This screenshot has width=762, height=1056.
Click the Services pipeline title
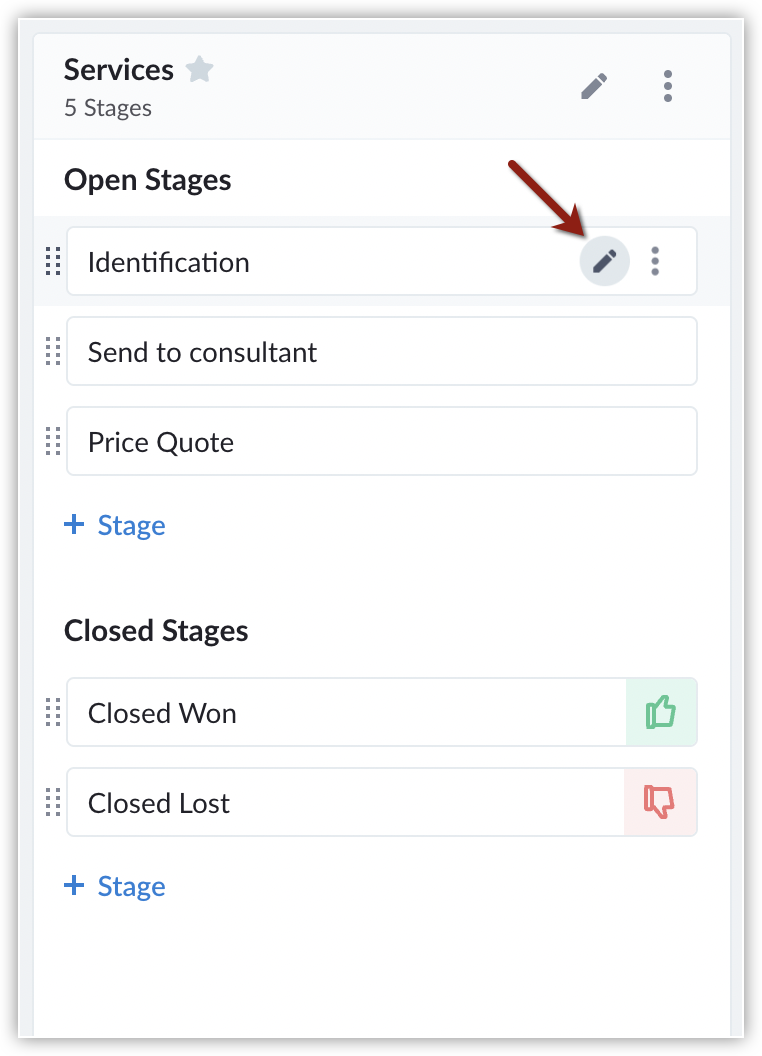coord(119,70)
